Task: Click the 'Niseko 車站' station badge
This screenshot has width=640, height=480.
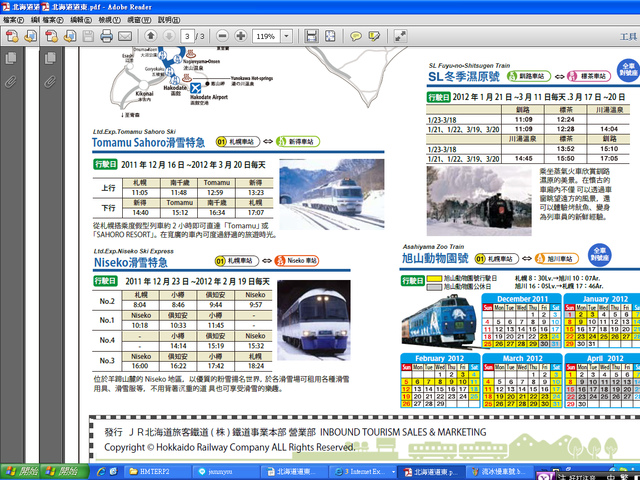Action: pos(296,260)
